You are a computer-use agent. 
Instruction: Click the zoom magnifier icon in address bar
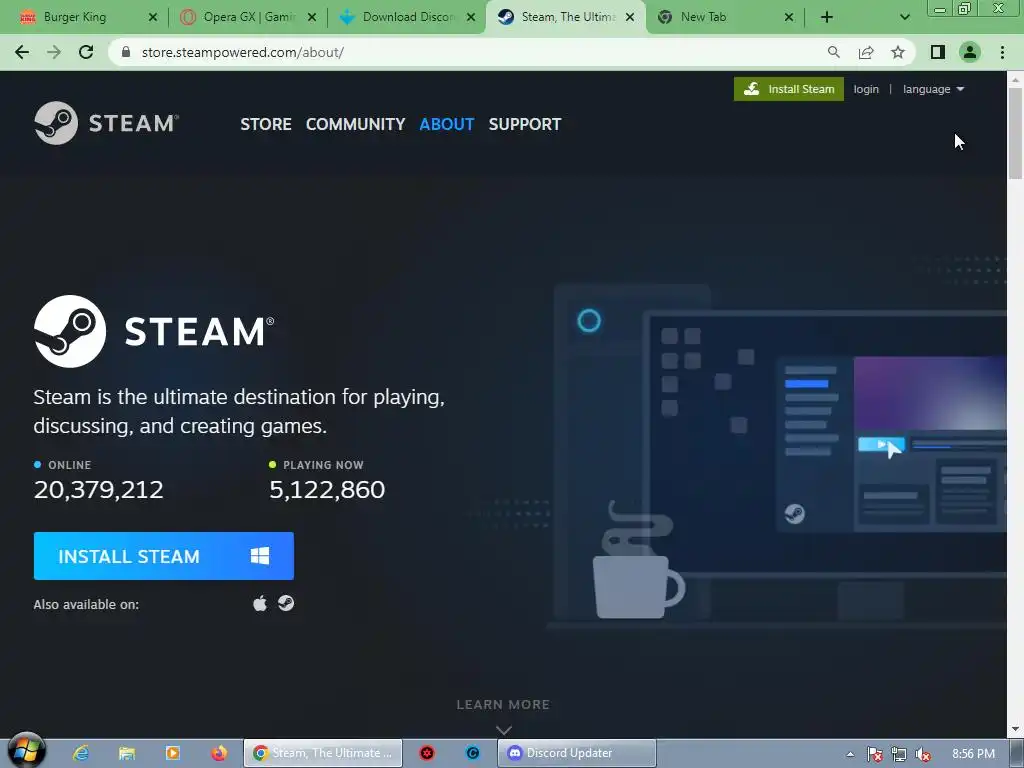(x=833, y=52)
